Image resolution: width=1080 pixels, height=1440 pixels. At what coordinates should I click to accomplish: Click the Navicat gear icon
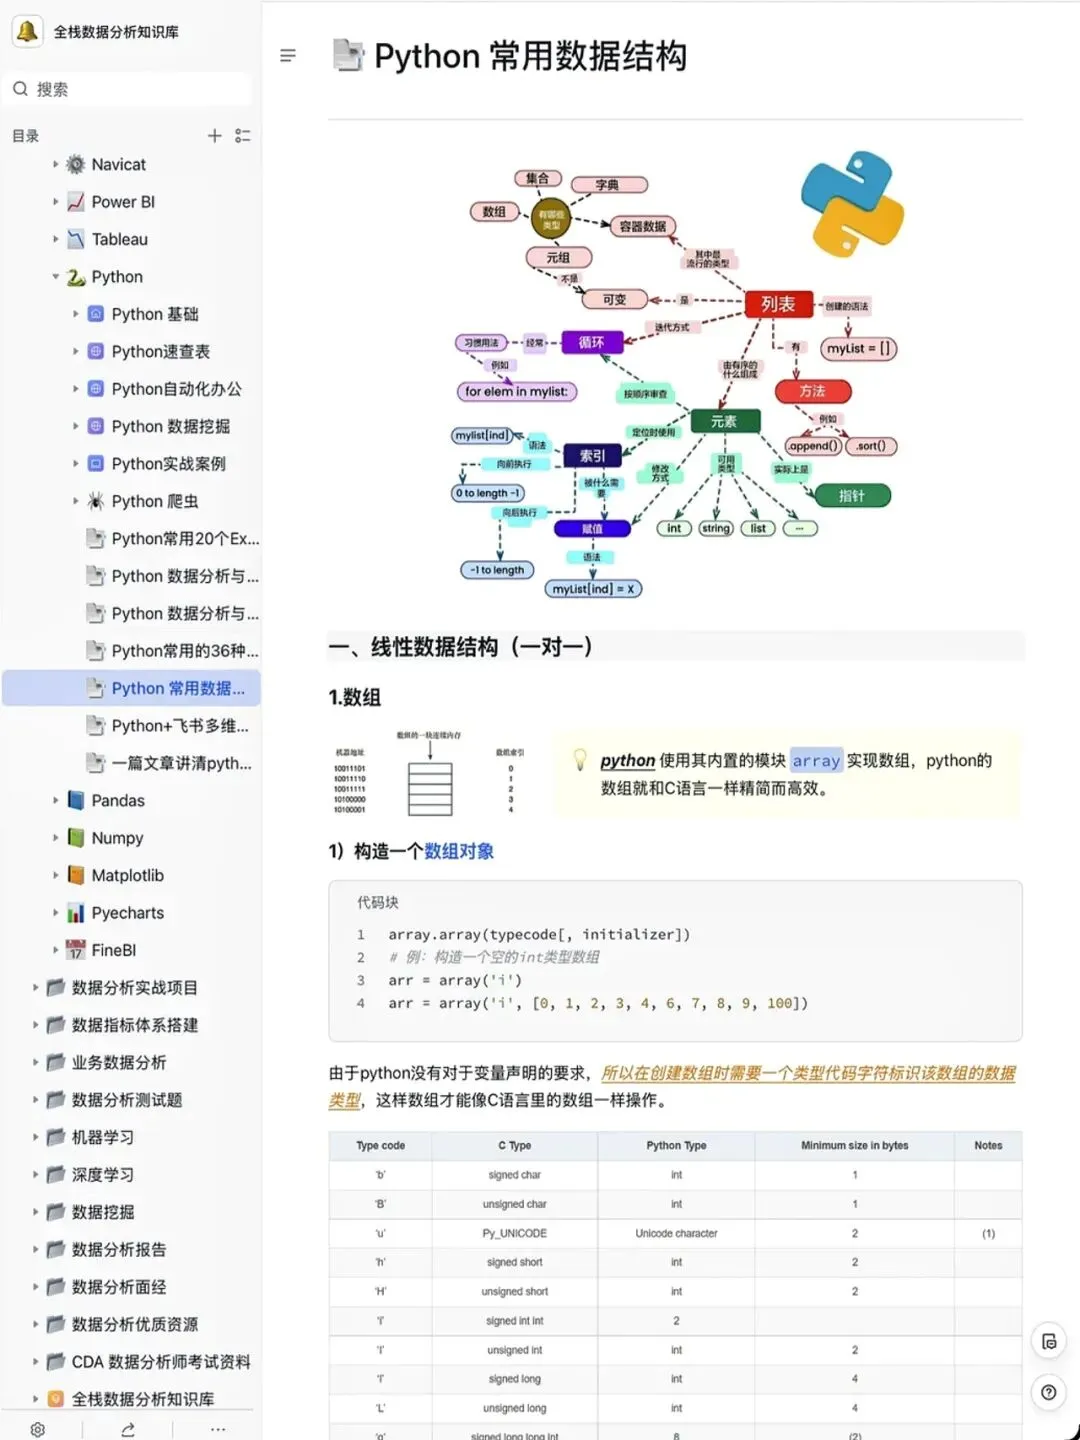(76, 164)
